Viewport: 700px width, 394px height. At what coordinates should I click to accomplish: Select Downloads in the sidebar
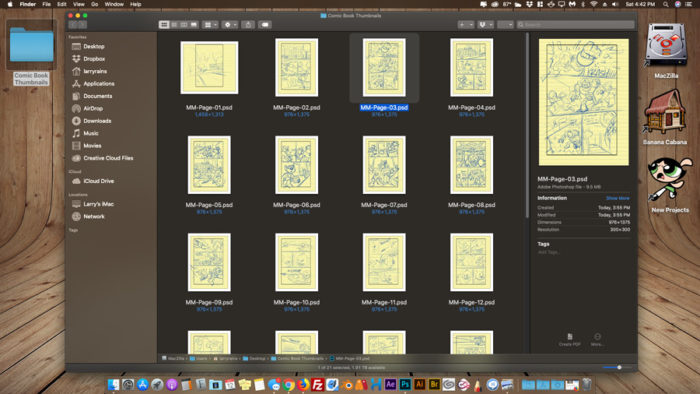pos(97,121)
